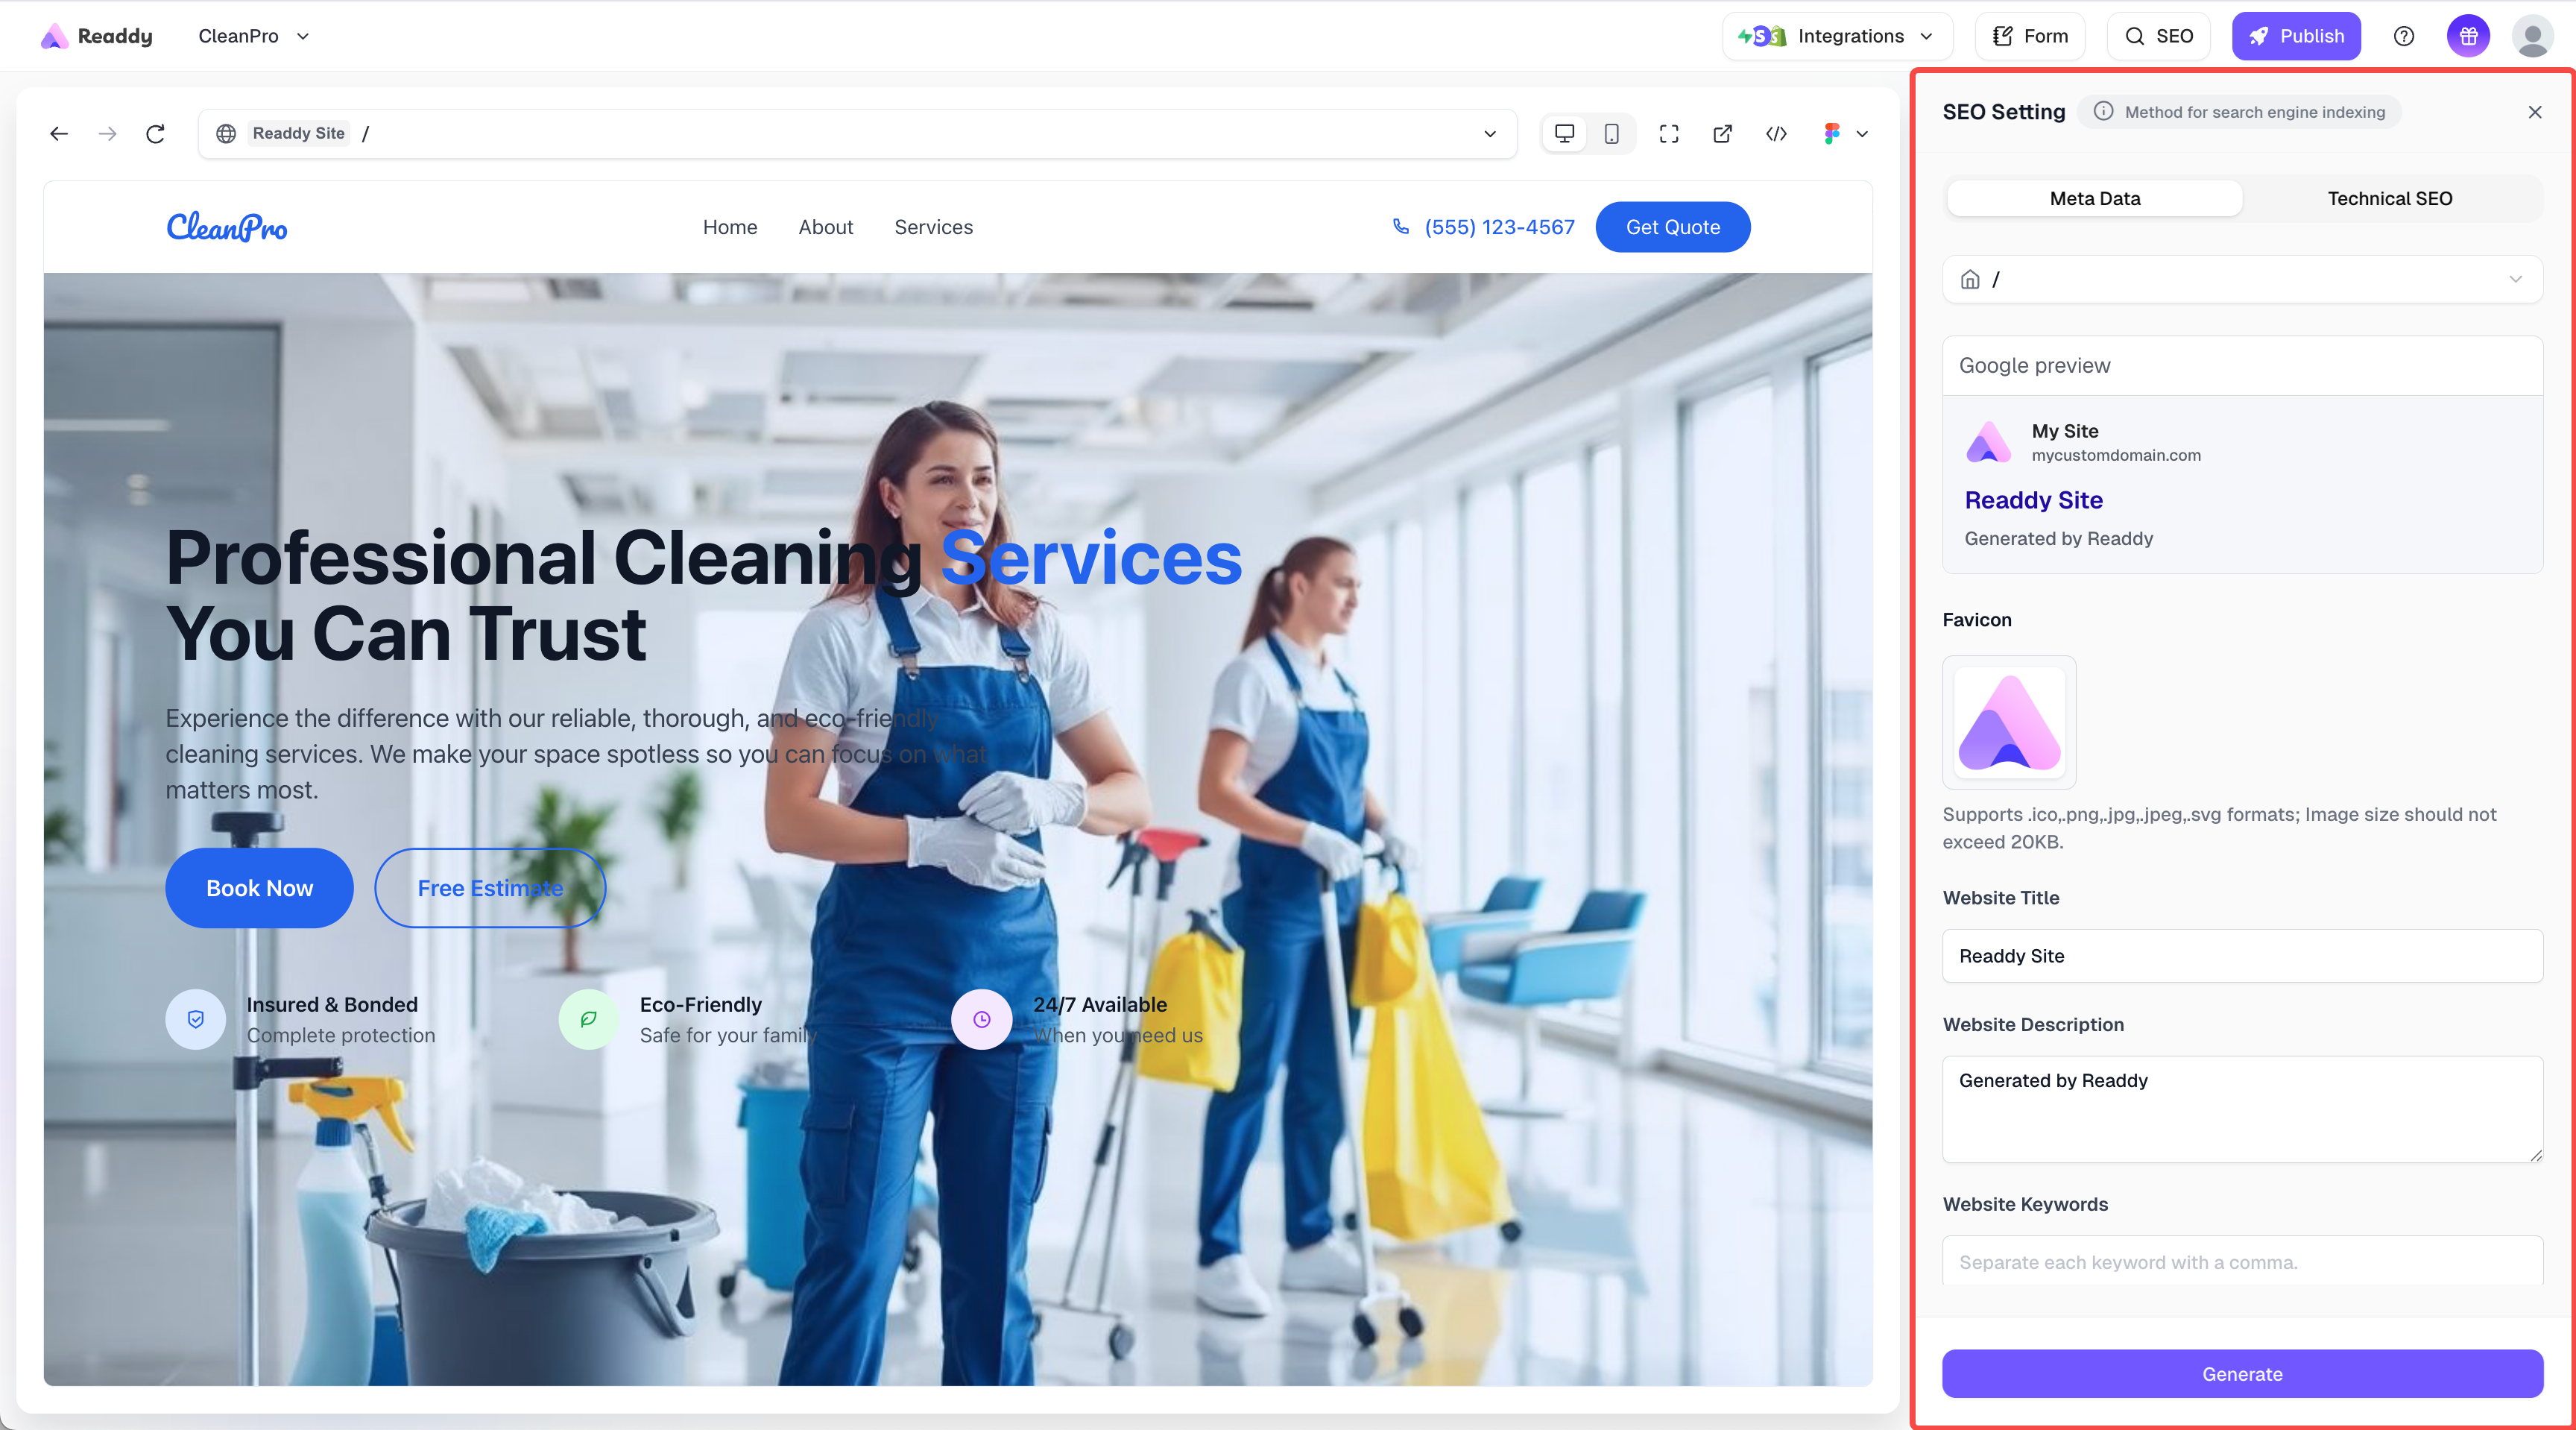Switch to mobile preview mode
The image size is (2576, 1430).
(x=1611, y=134)
